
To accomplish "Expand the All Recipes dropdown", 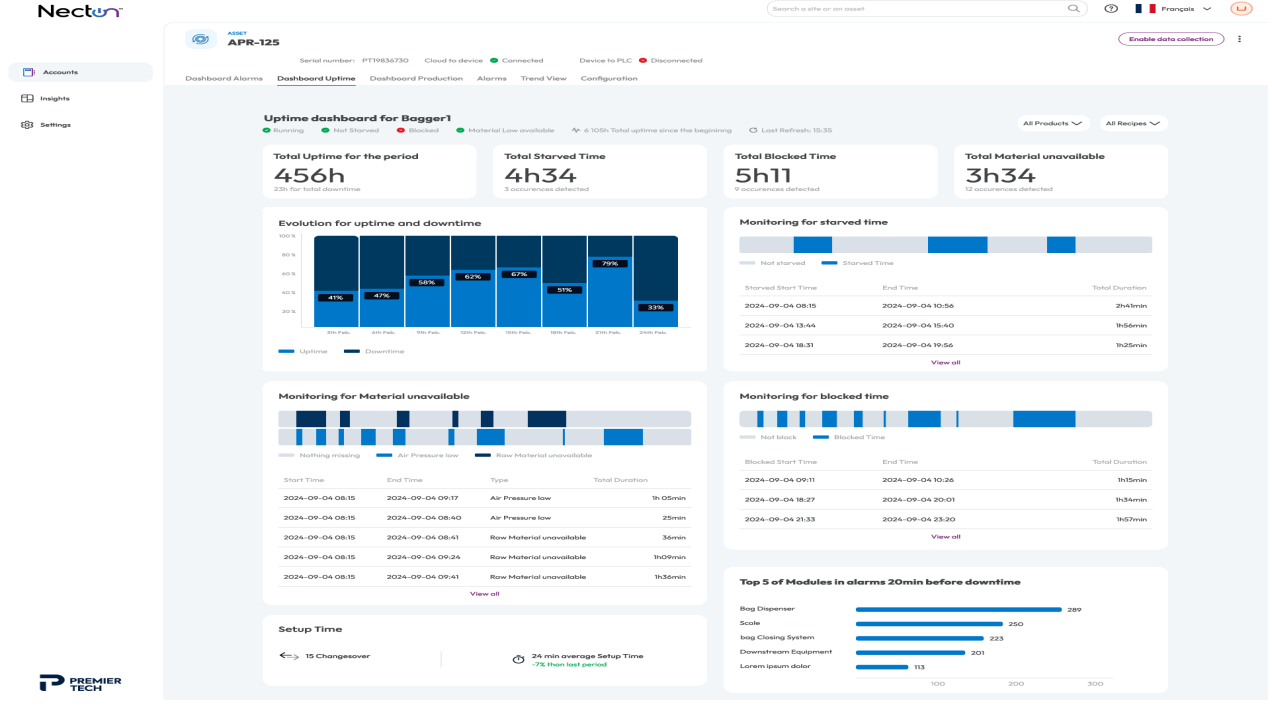I will pos(1133,124).
